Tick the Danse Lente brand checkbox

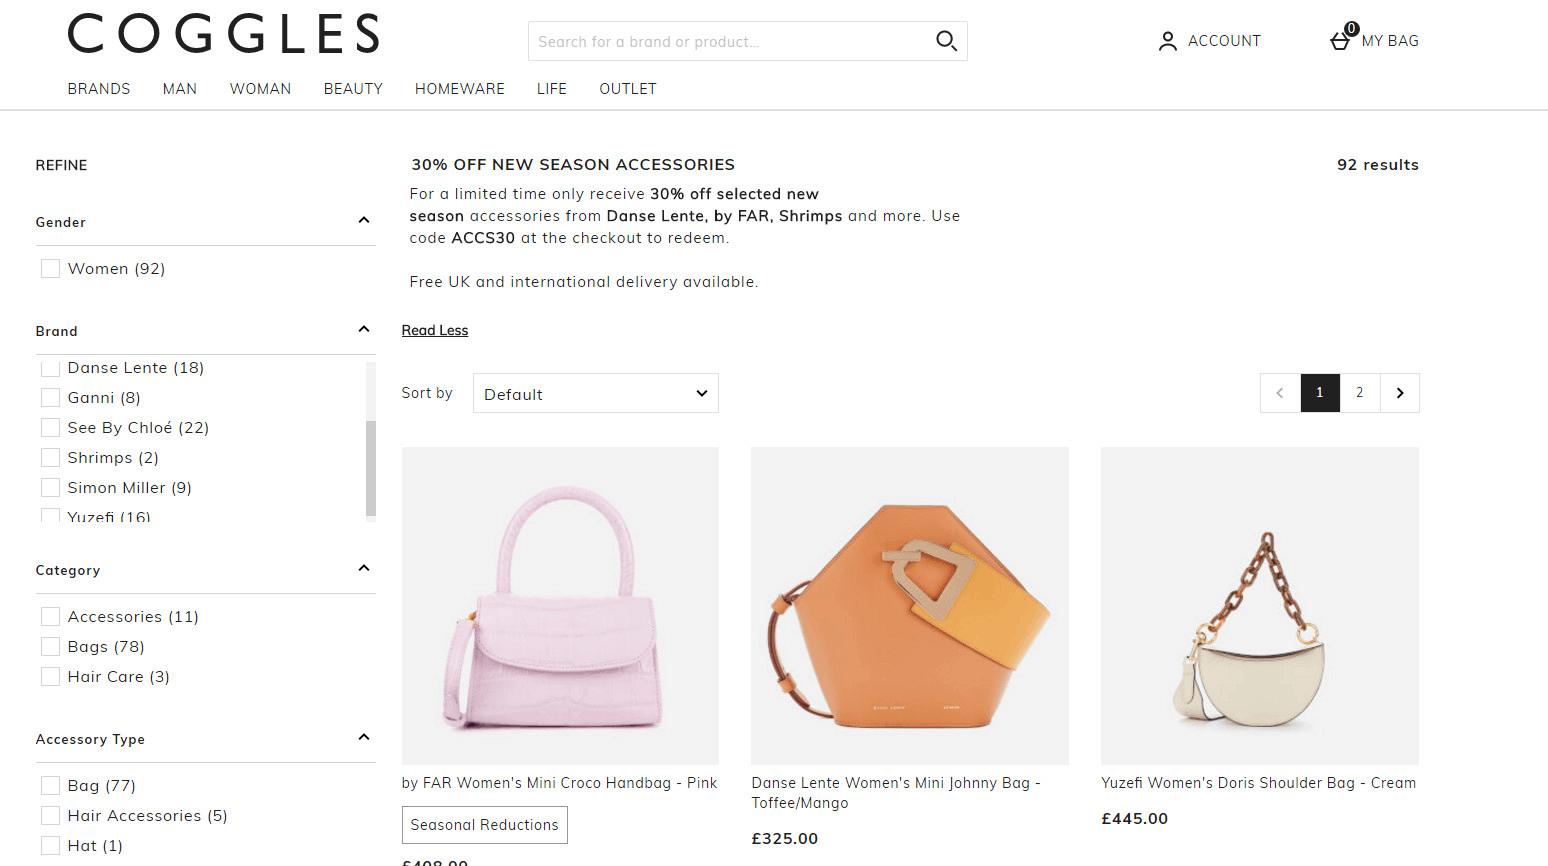[x=50, y=368]
